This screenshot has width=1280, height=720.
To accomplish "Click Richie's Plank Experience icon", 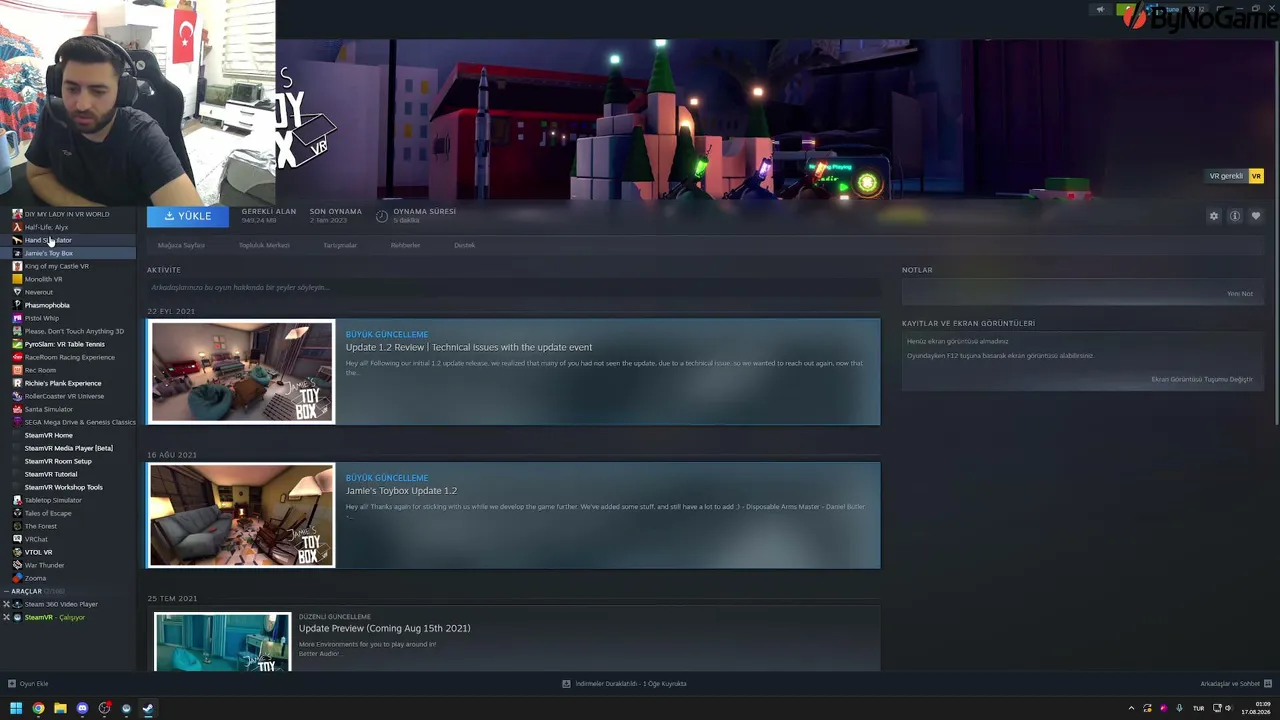I will click(17, 383).
